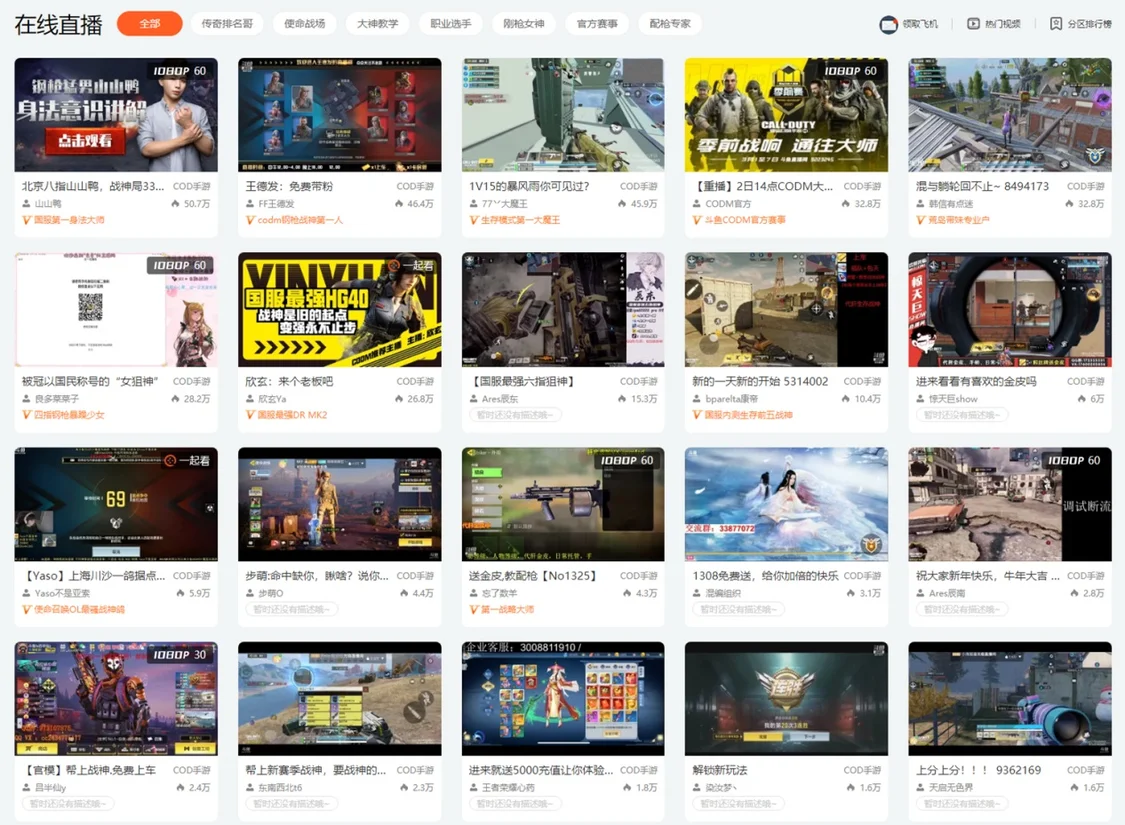Open the 使命战场 category tab
1125x825 pixels.
click(x=304, y=24)
